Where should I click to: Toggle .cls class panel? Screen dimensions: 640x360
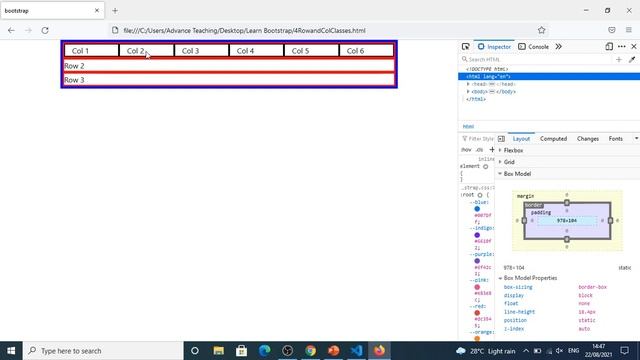coord(480,150)
